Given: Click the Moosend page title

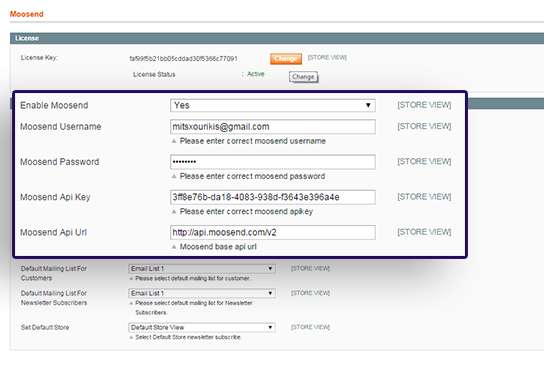Looking at the screenshot, I should (x=27, y=14).
